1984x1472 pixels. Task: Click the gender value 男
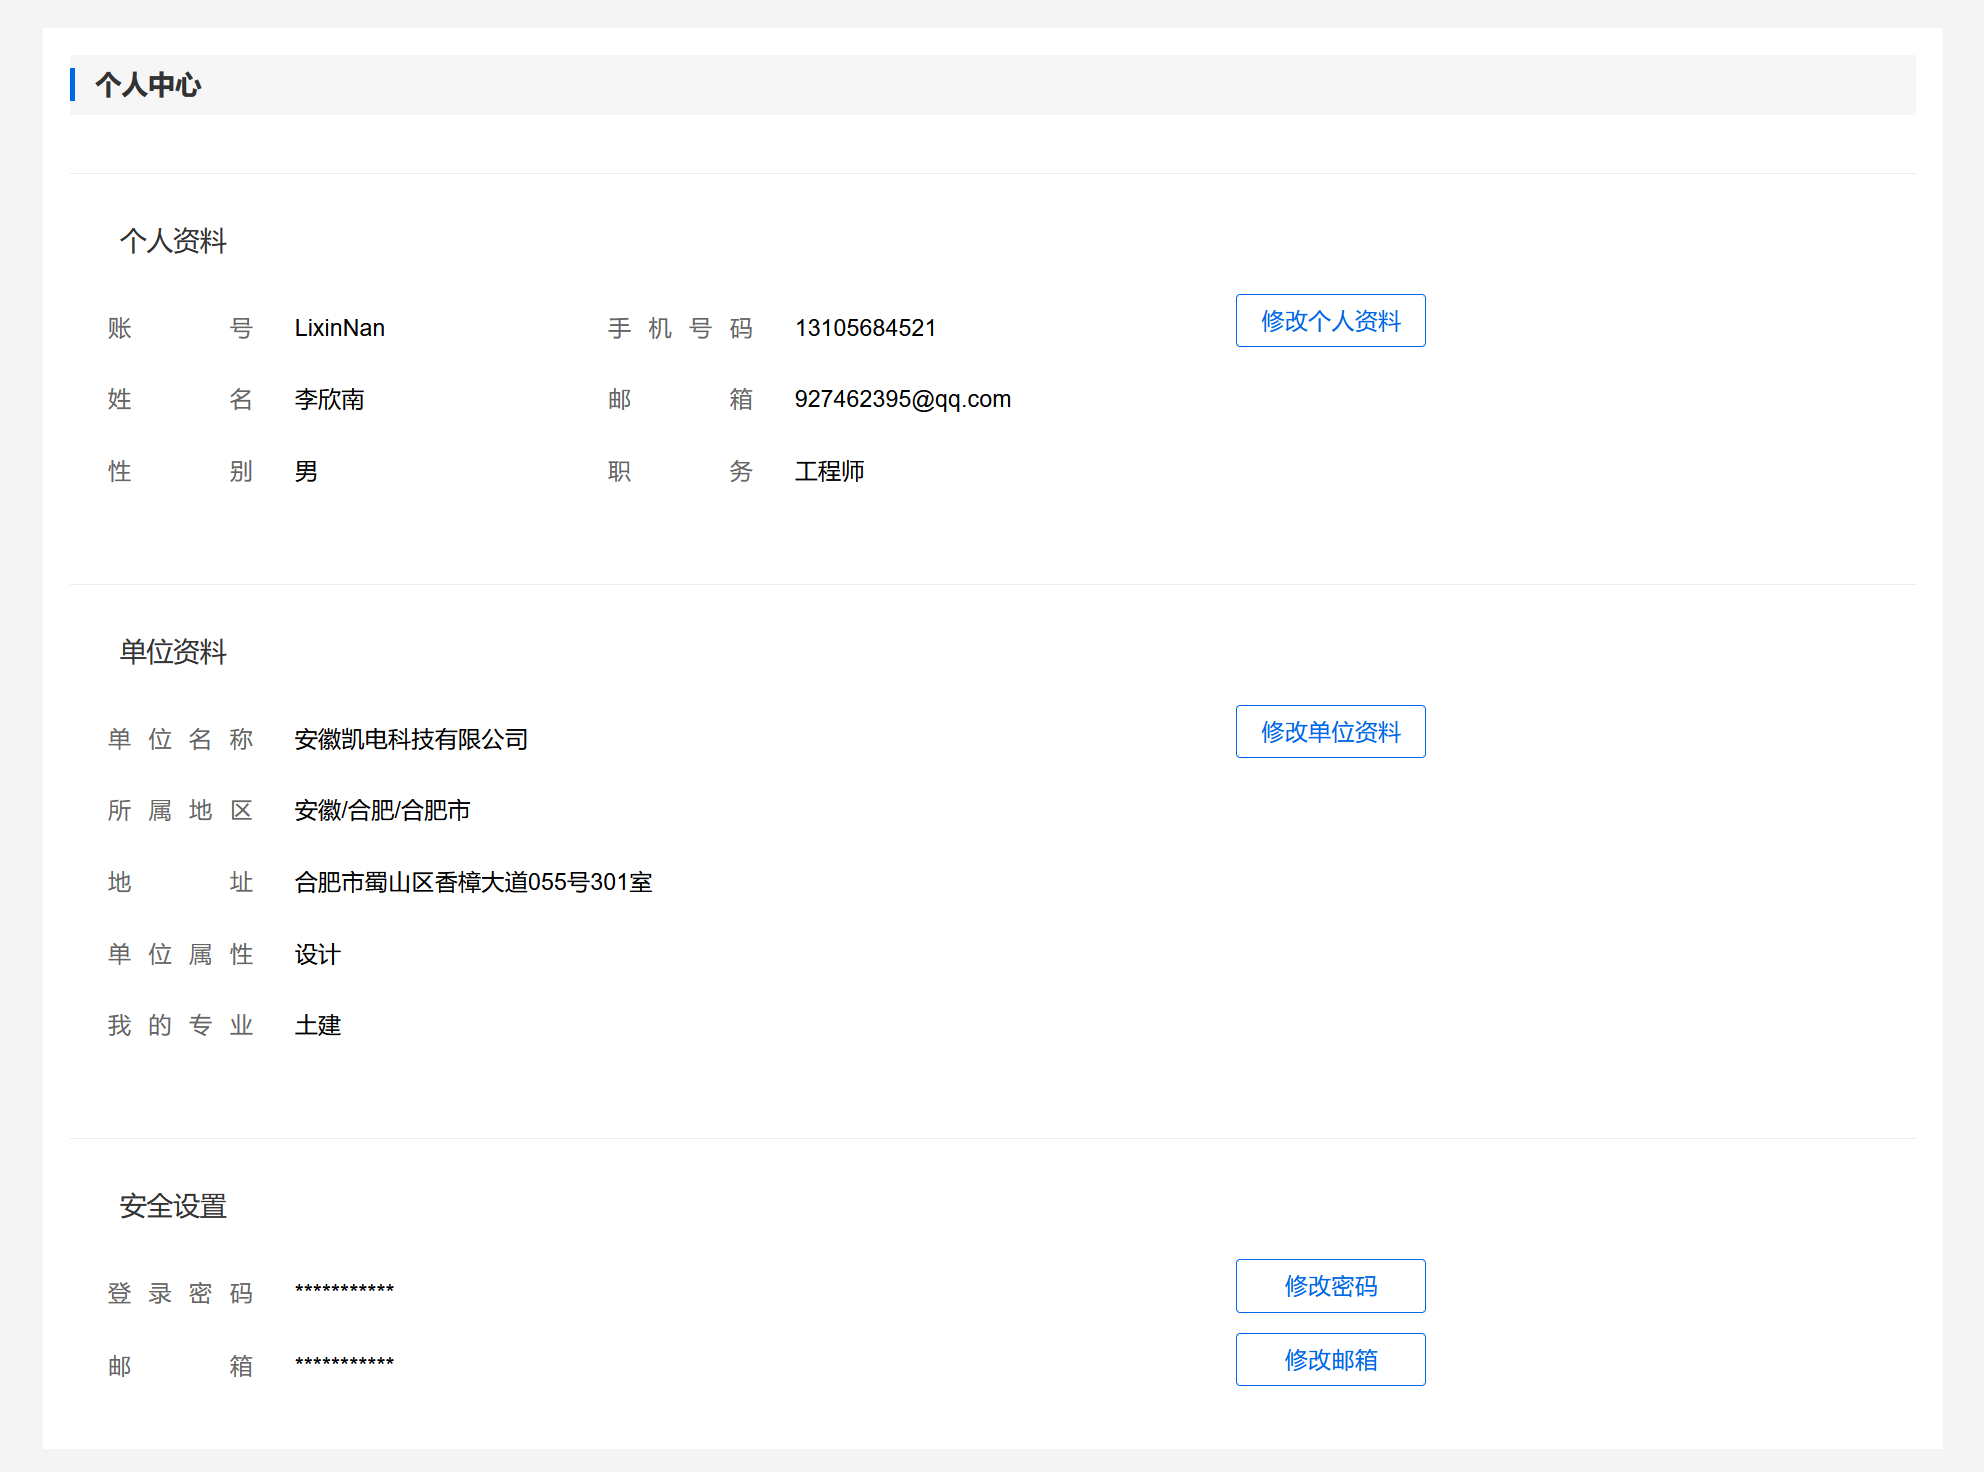[x=306, y=471]
